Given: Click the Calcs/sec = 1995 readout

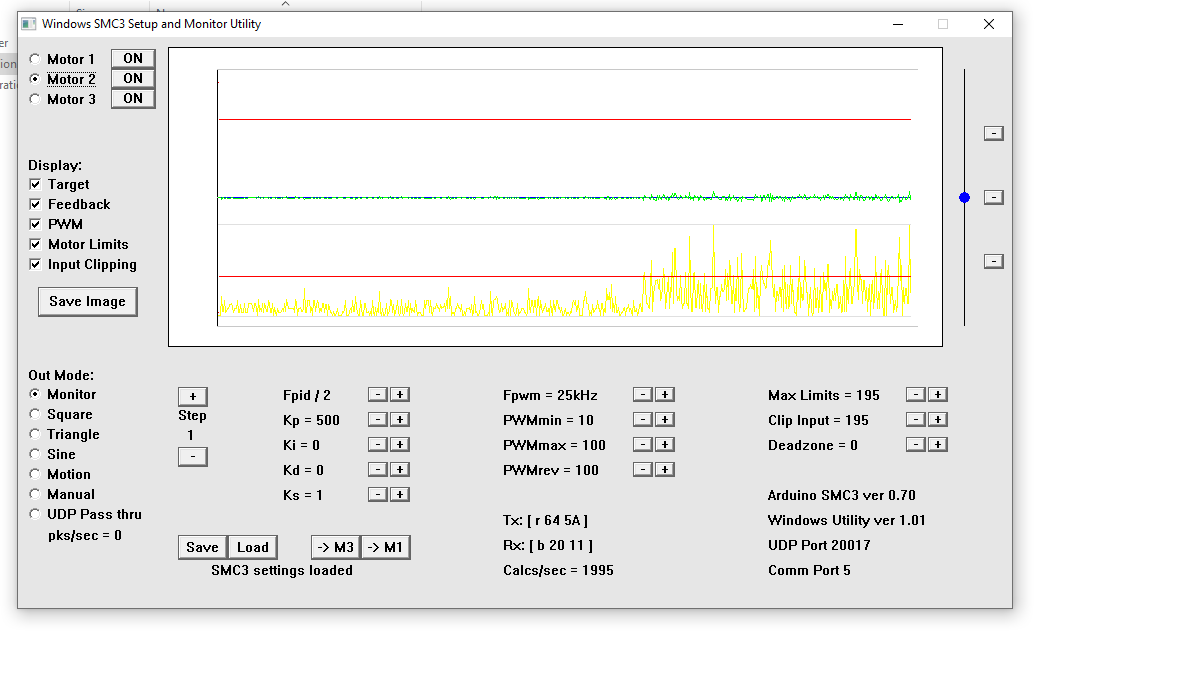Looking at the screenshot, I should pyautogui.click(x=558, y=570).
